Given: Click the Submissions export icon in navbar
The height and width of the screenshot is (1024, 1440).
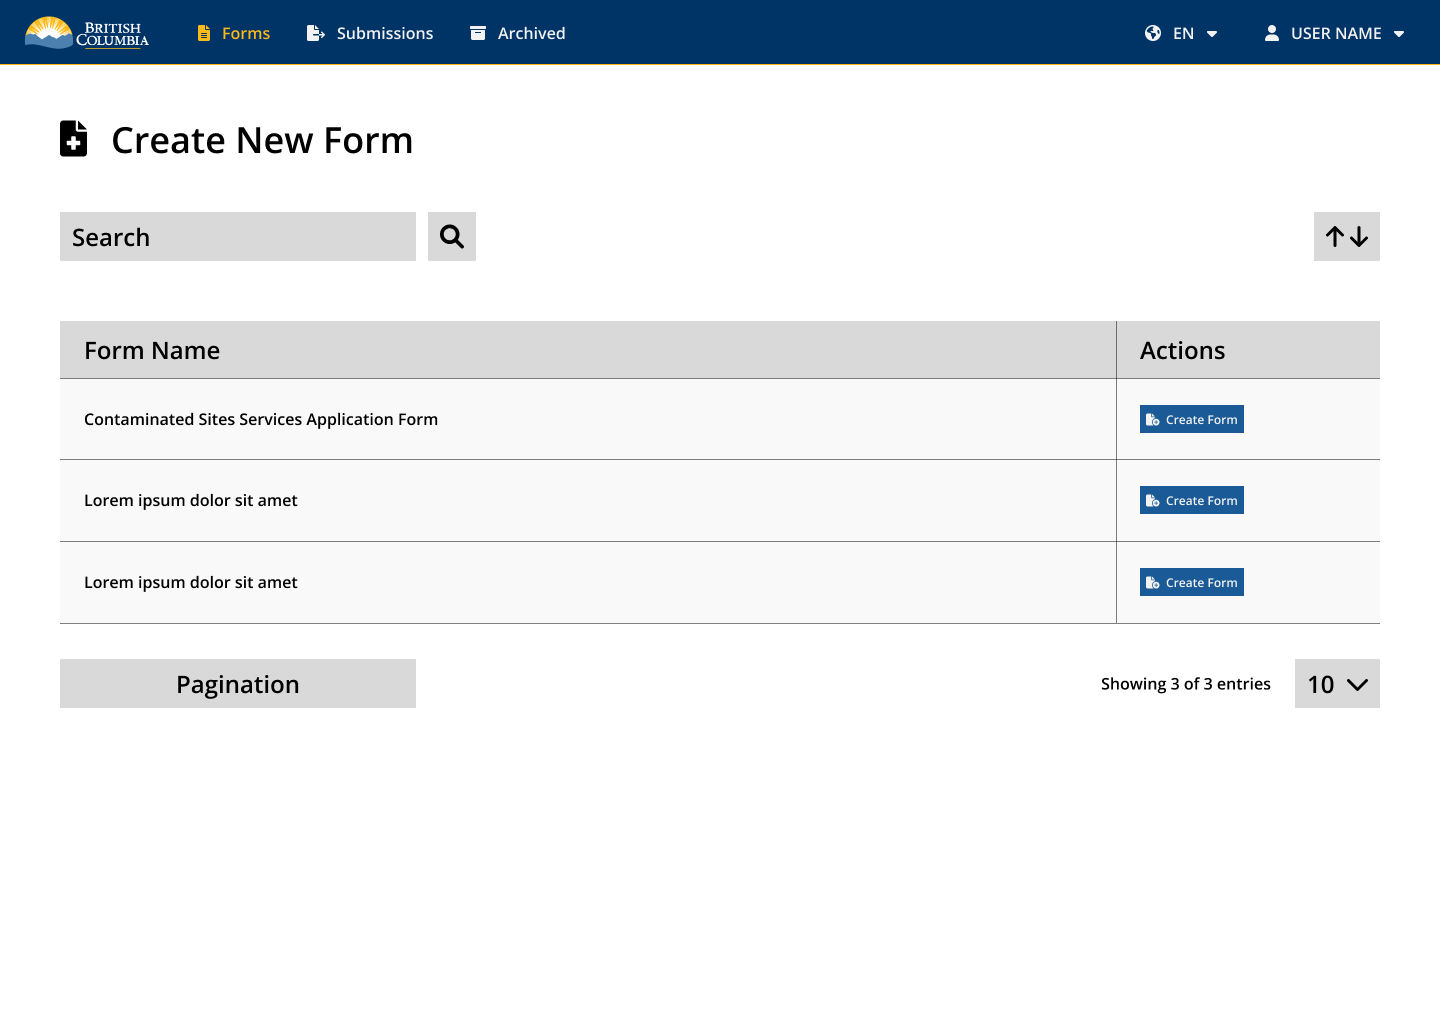Looking at the screenshot, I should tap(315, 33).
